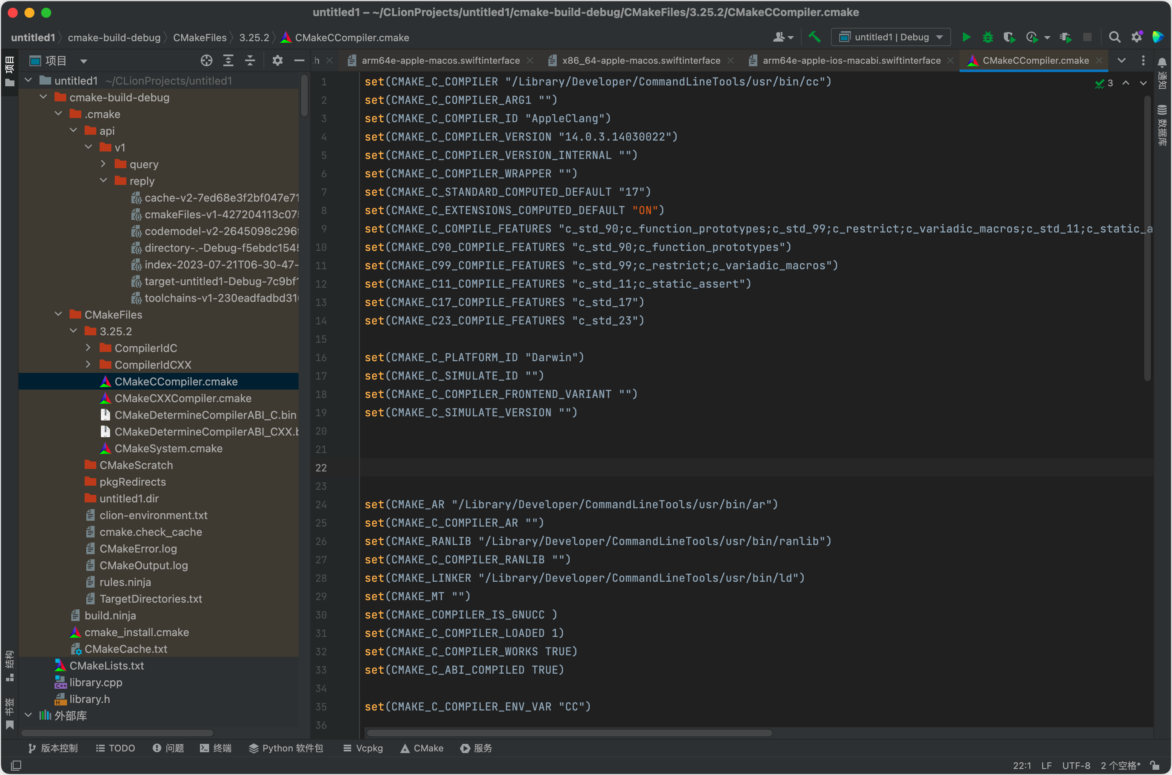Open notifications bell on right sidebar
Viewport: 1172px width, 775px height.
(x=1162, y=63)
